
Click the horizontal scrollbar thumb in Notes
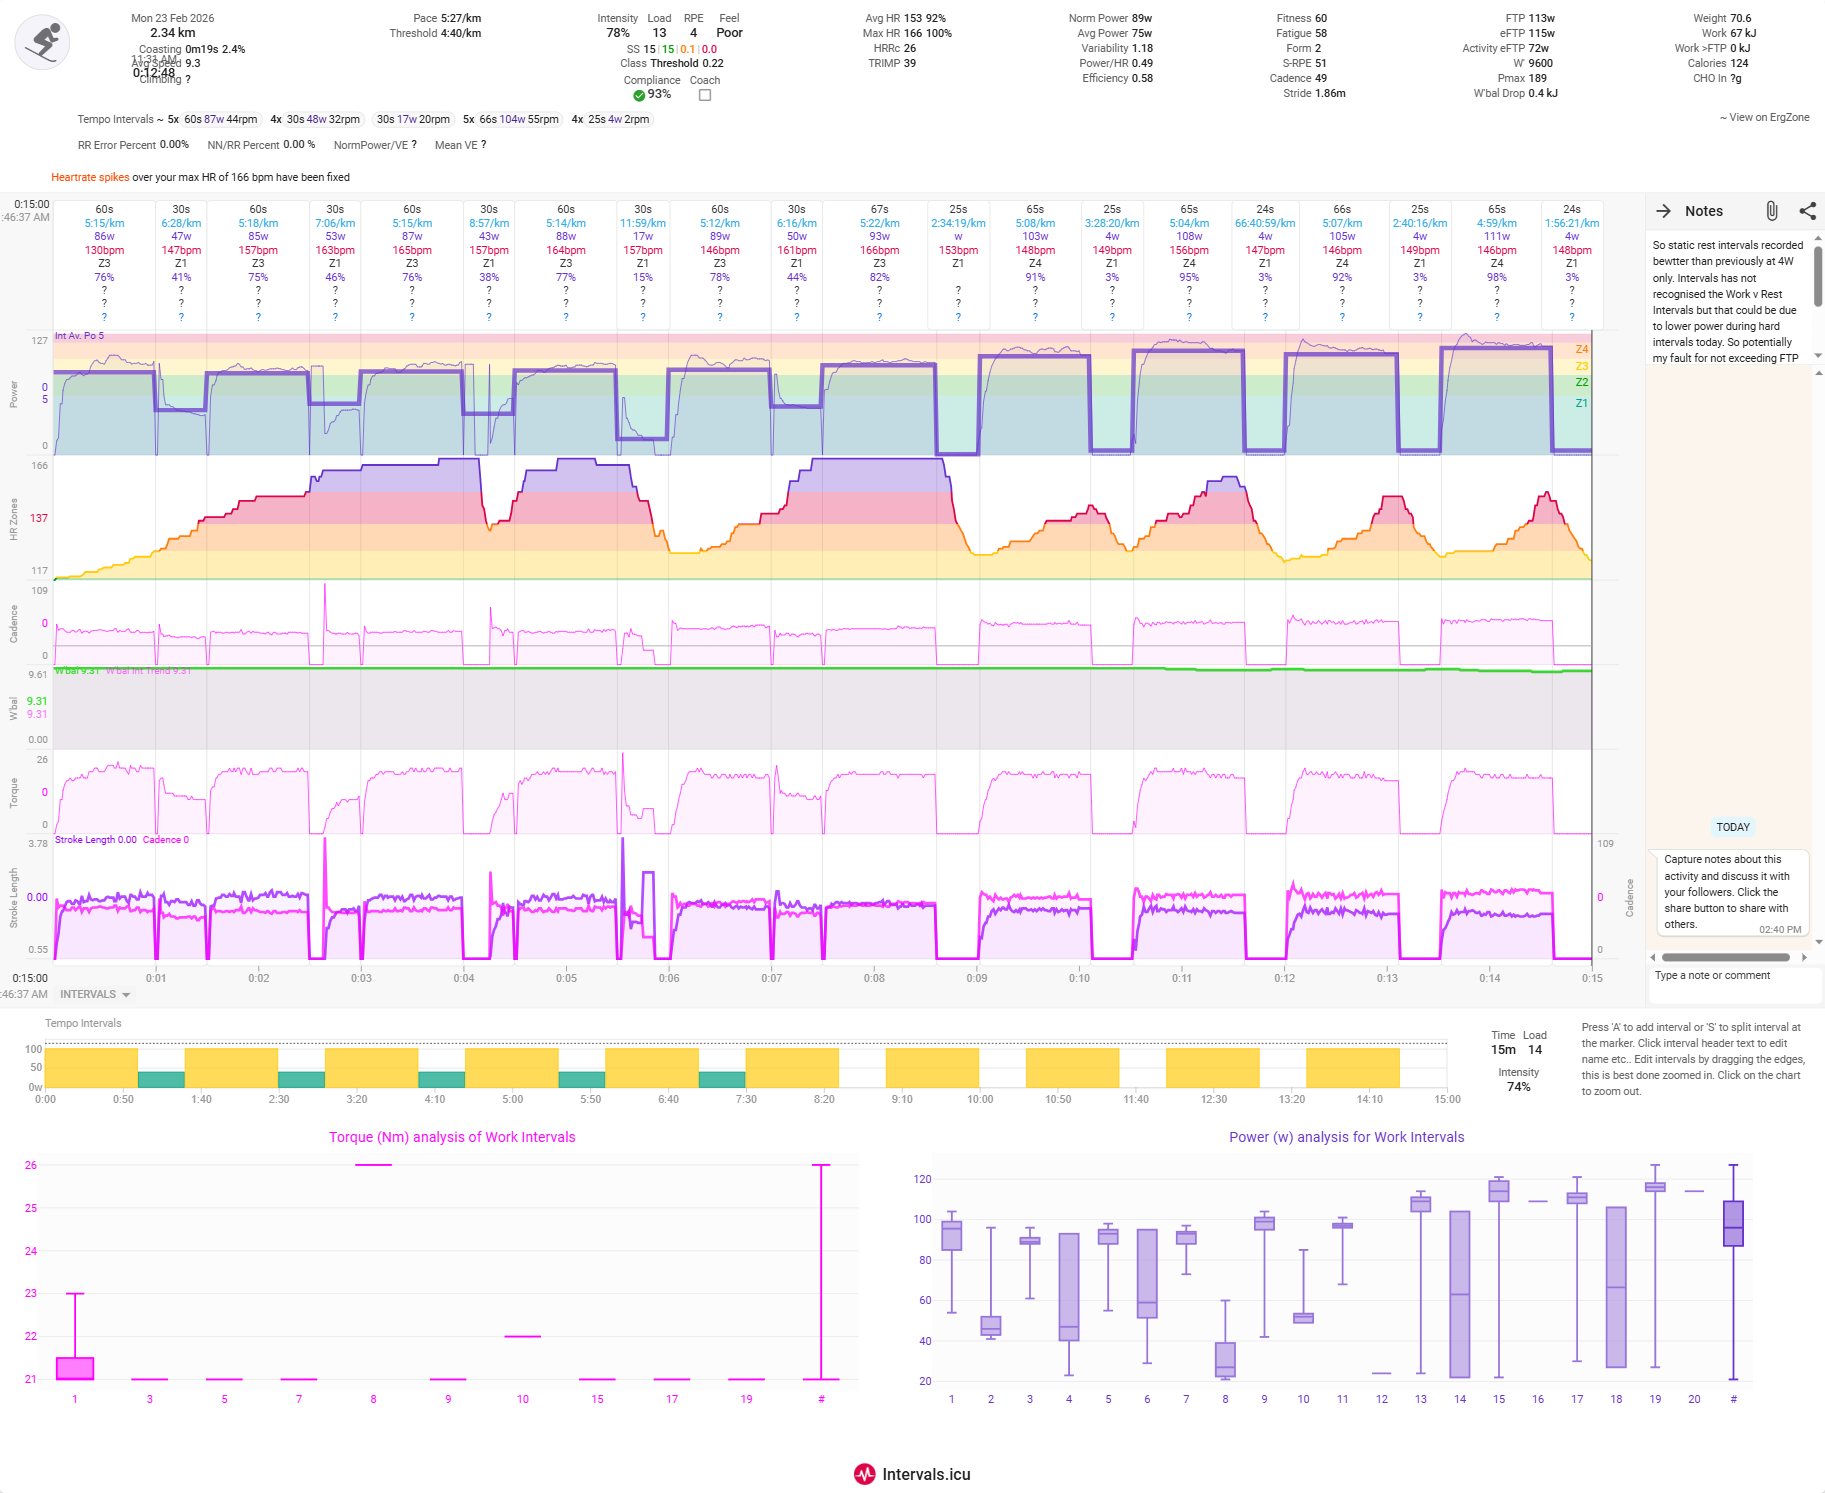[x=1725, y=958]
